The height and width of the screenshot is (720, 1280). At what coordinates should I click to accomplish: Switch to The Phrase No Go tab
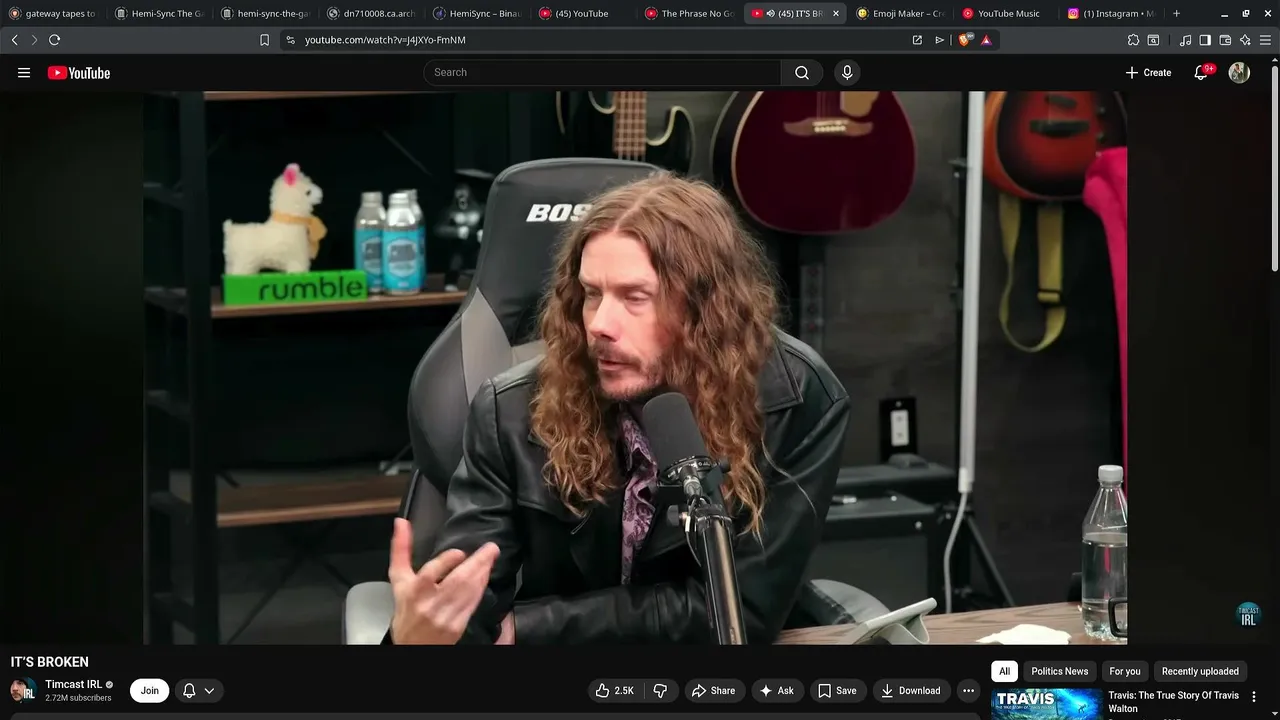pyautogui.click(x=690, y=14)
